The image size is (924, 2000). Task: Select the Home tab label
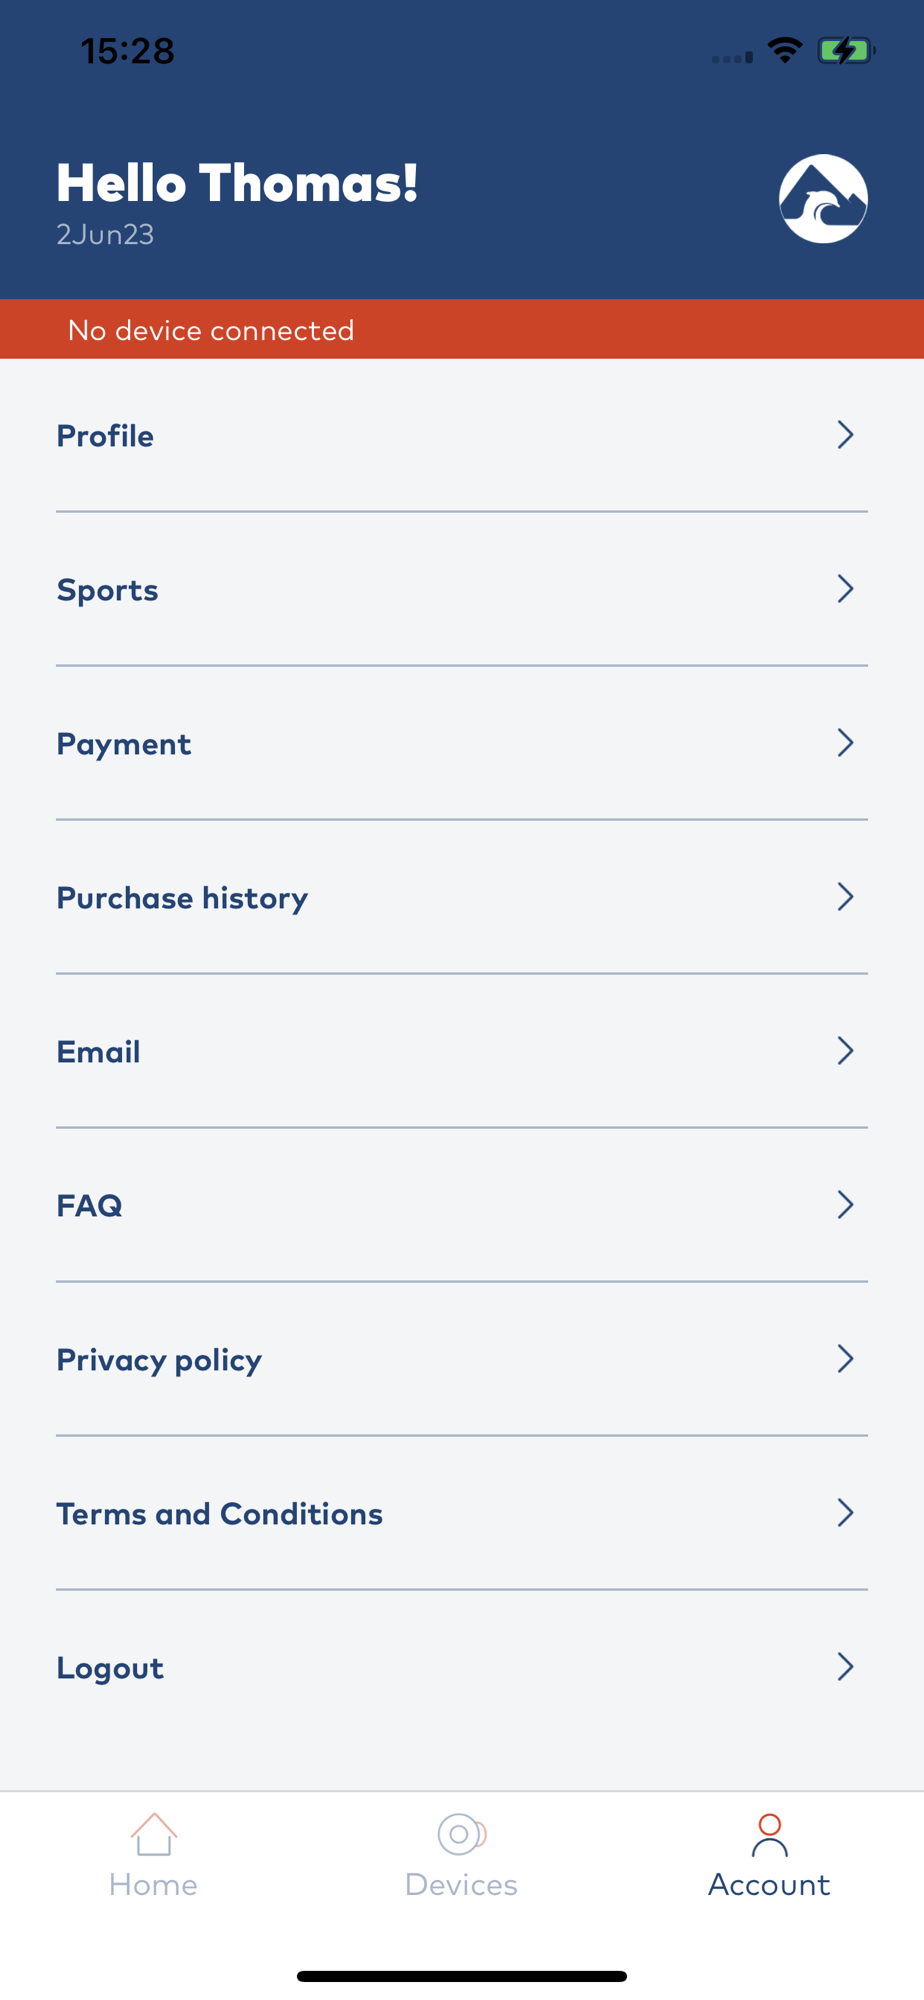click(x=153, y=1885)
